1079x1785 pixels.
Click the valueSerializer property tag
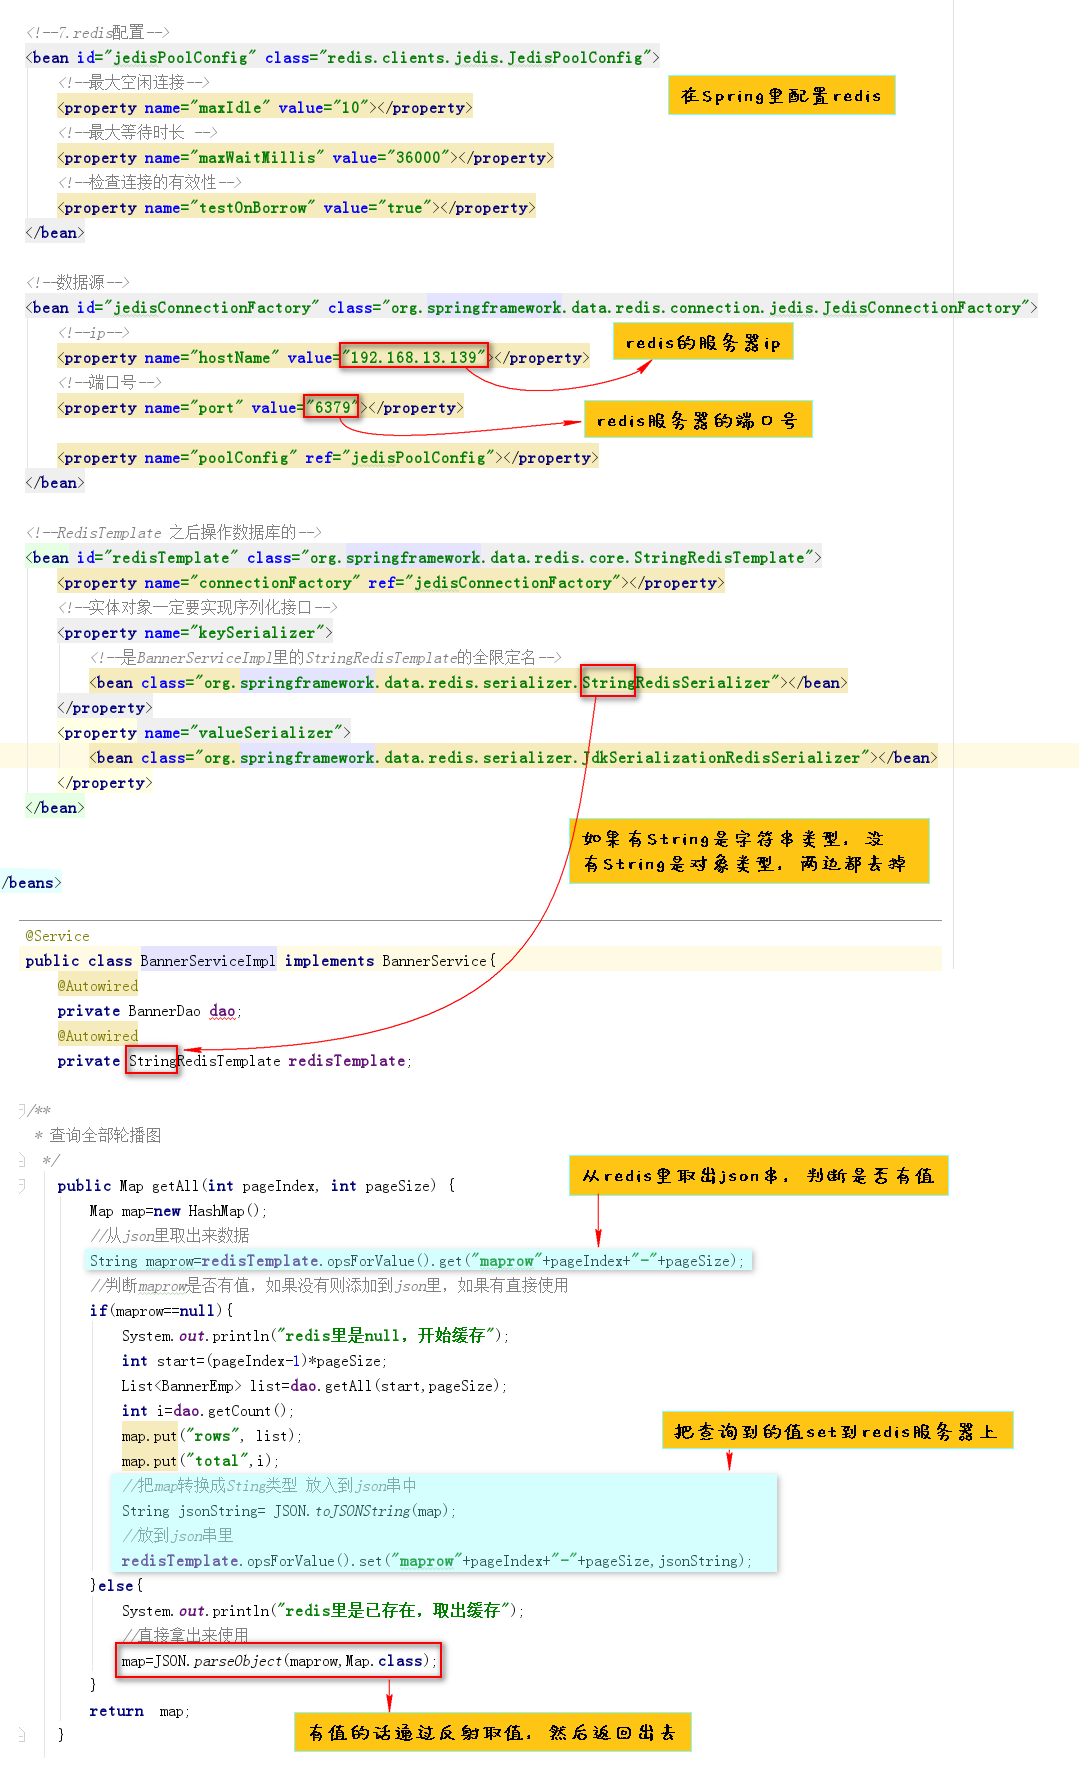(x=204, y=733)
